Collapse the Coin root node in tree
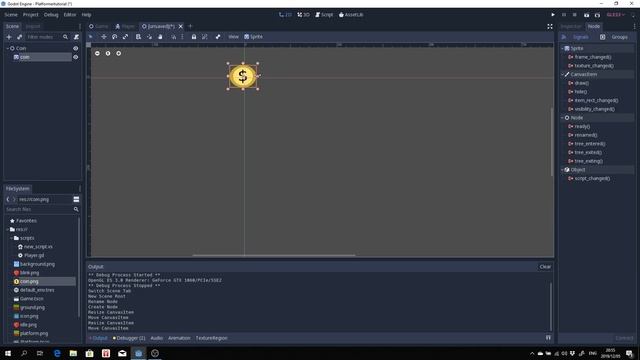 click(x=7, y=48)
